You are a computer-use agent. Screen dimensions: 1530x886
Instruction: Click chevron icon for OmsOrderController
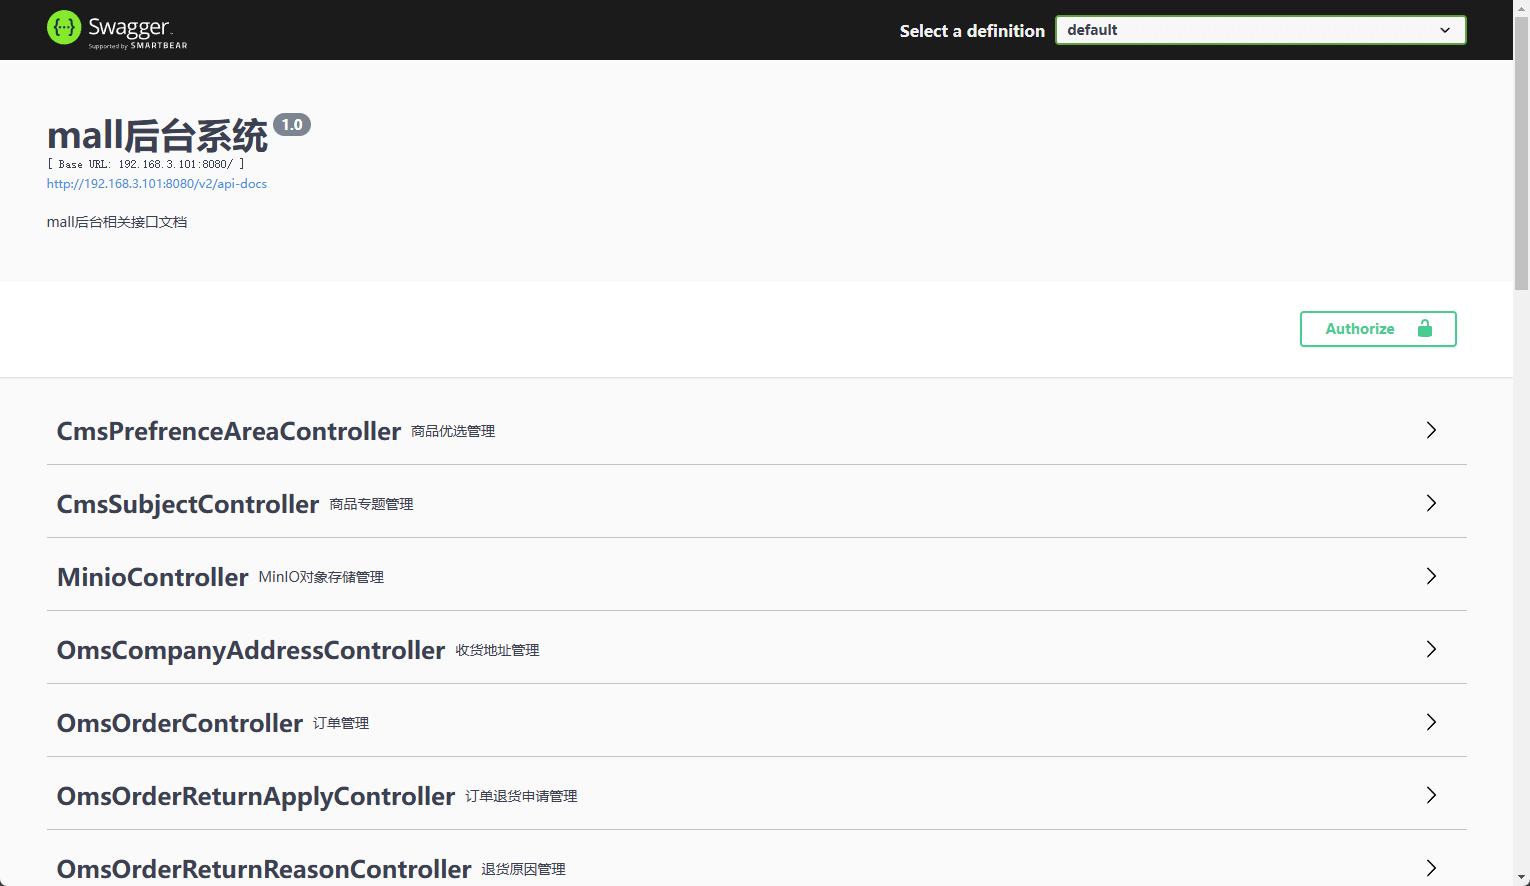point(1431,722)
